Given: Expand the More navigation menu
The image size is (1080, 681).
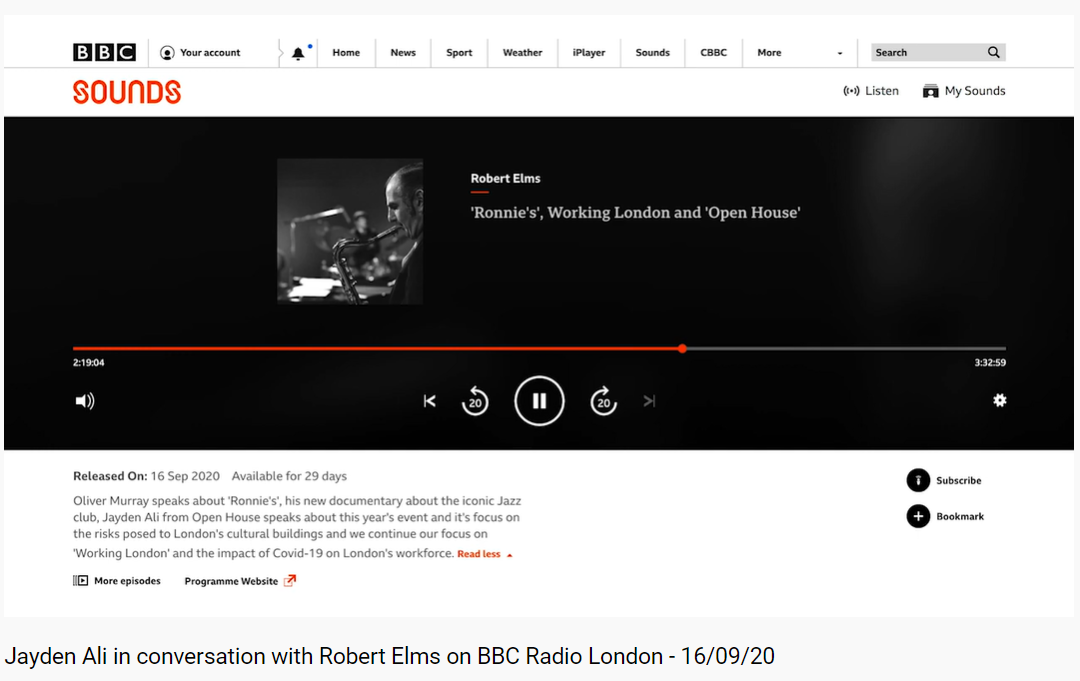Looking at the screenshot, I should (768, 52).
